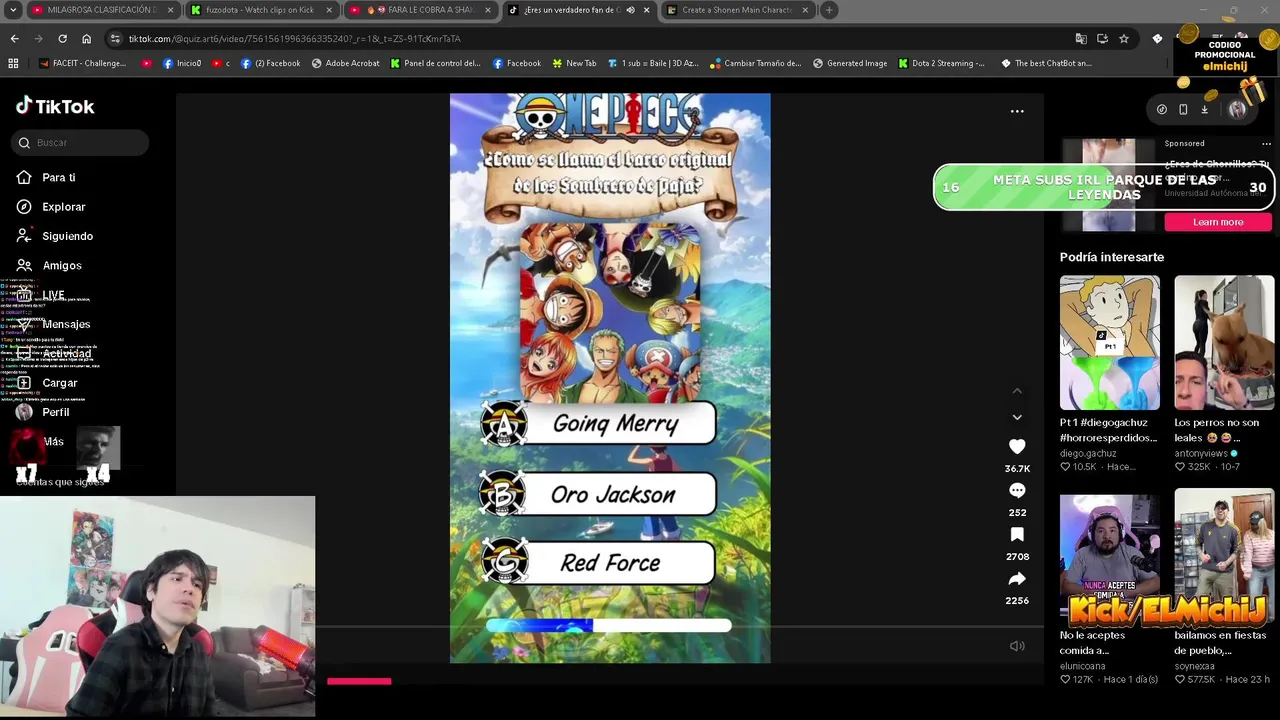Open the comments bubble icon
This screenshot has height=720, width=1280.
[1017, 490]
